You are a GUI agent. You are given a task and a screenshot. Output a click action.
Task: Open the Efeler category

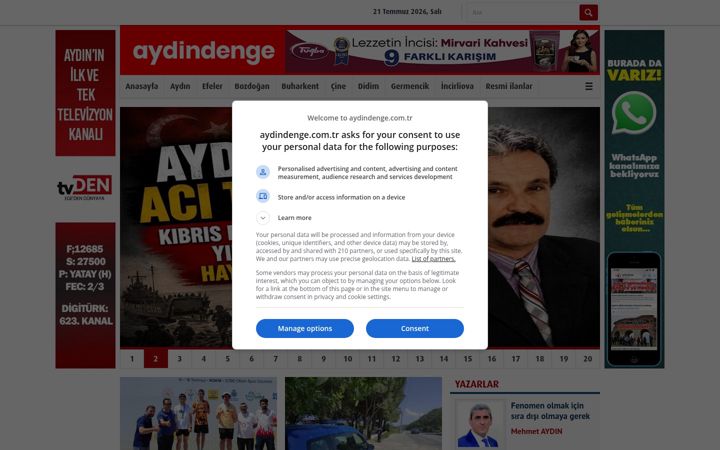[212, 86]
